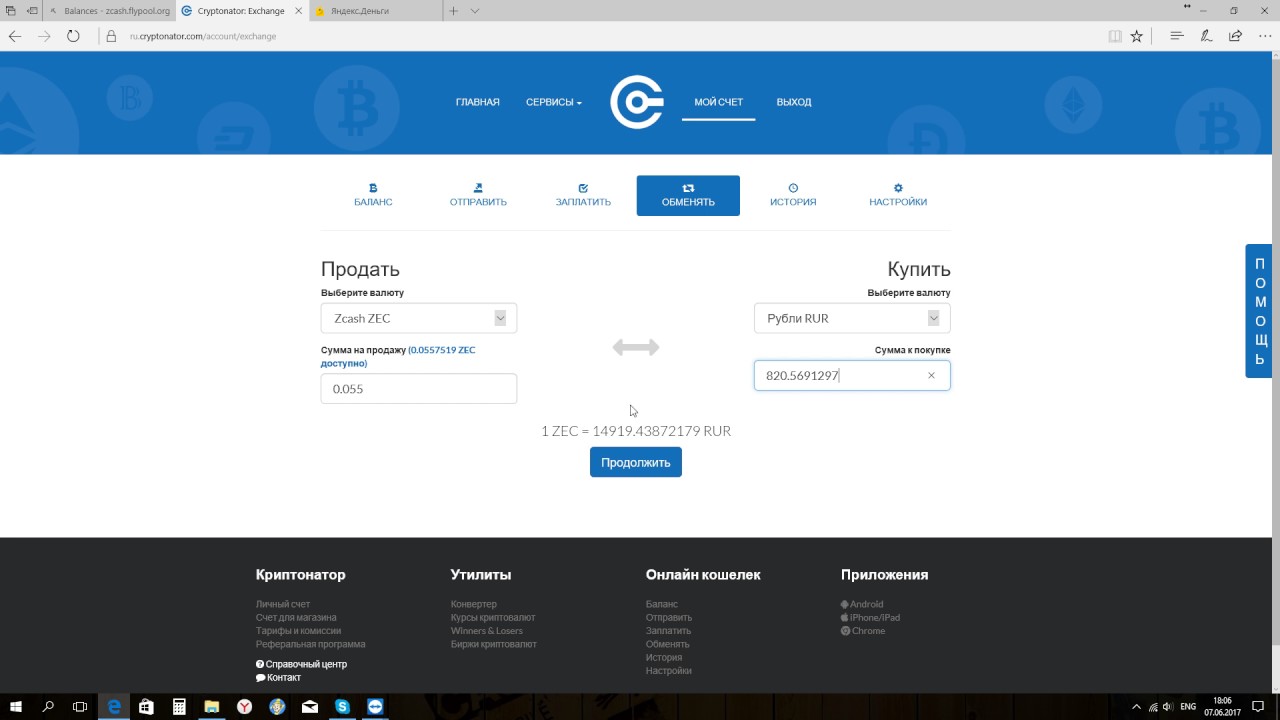Select the ОБМЕНЯТЬ tab
Viewport: 1280px width, 720px height.
(688, 195)
